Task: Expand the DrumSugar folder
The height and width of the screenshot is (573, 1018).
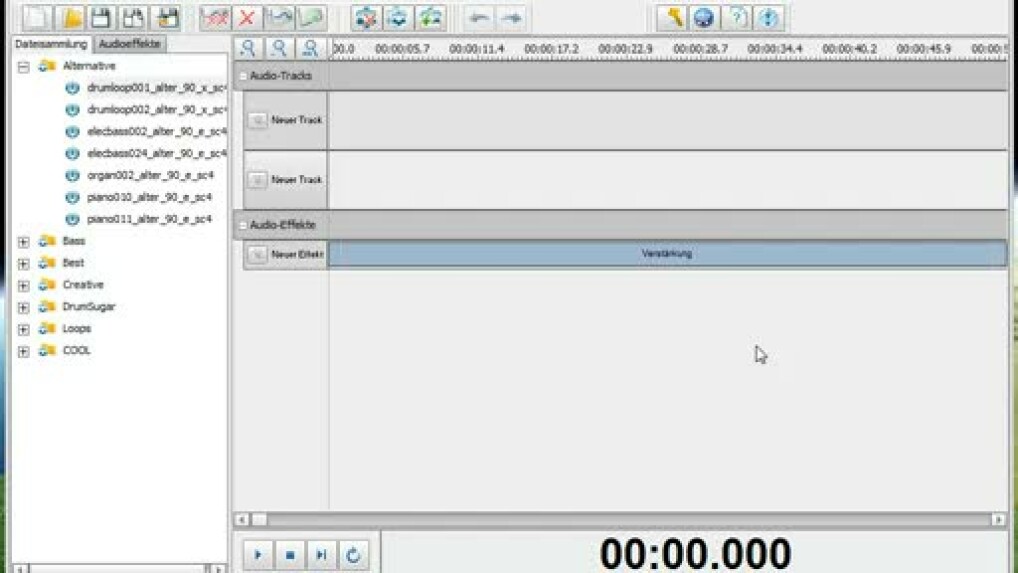Action: pyautogui.click(x=23, y=307)
